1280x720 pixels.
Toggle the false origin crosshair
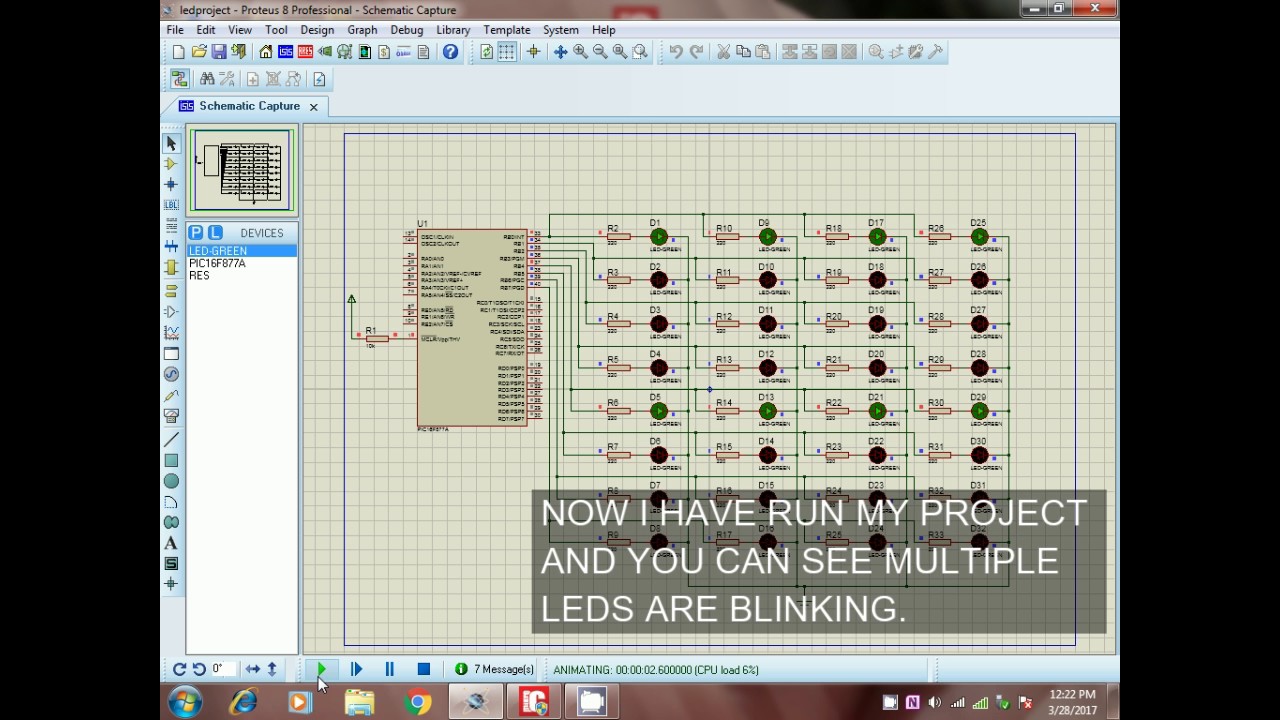[533, 52]
